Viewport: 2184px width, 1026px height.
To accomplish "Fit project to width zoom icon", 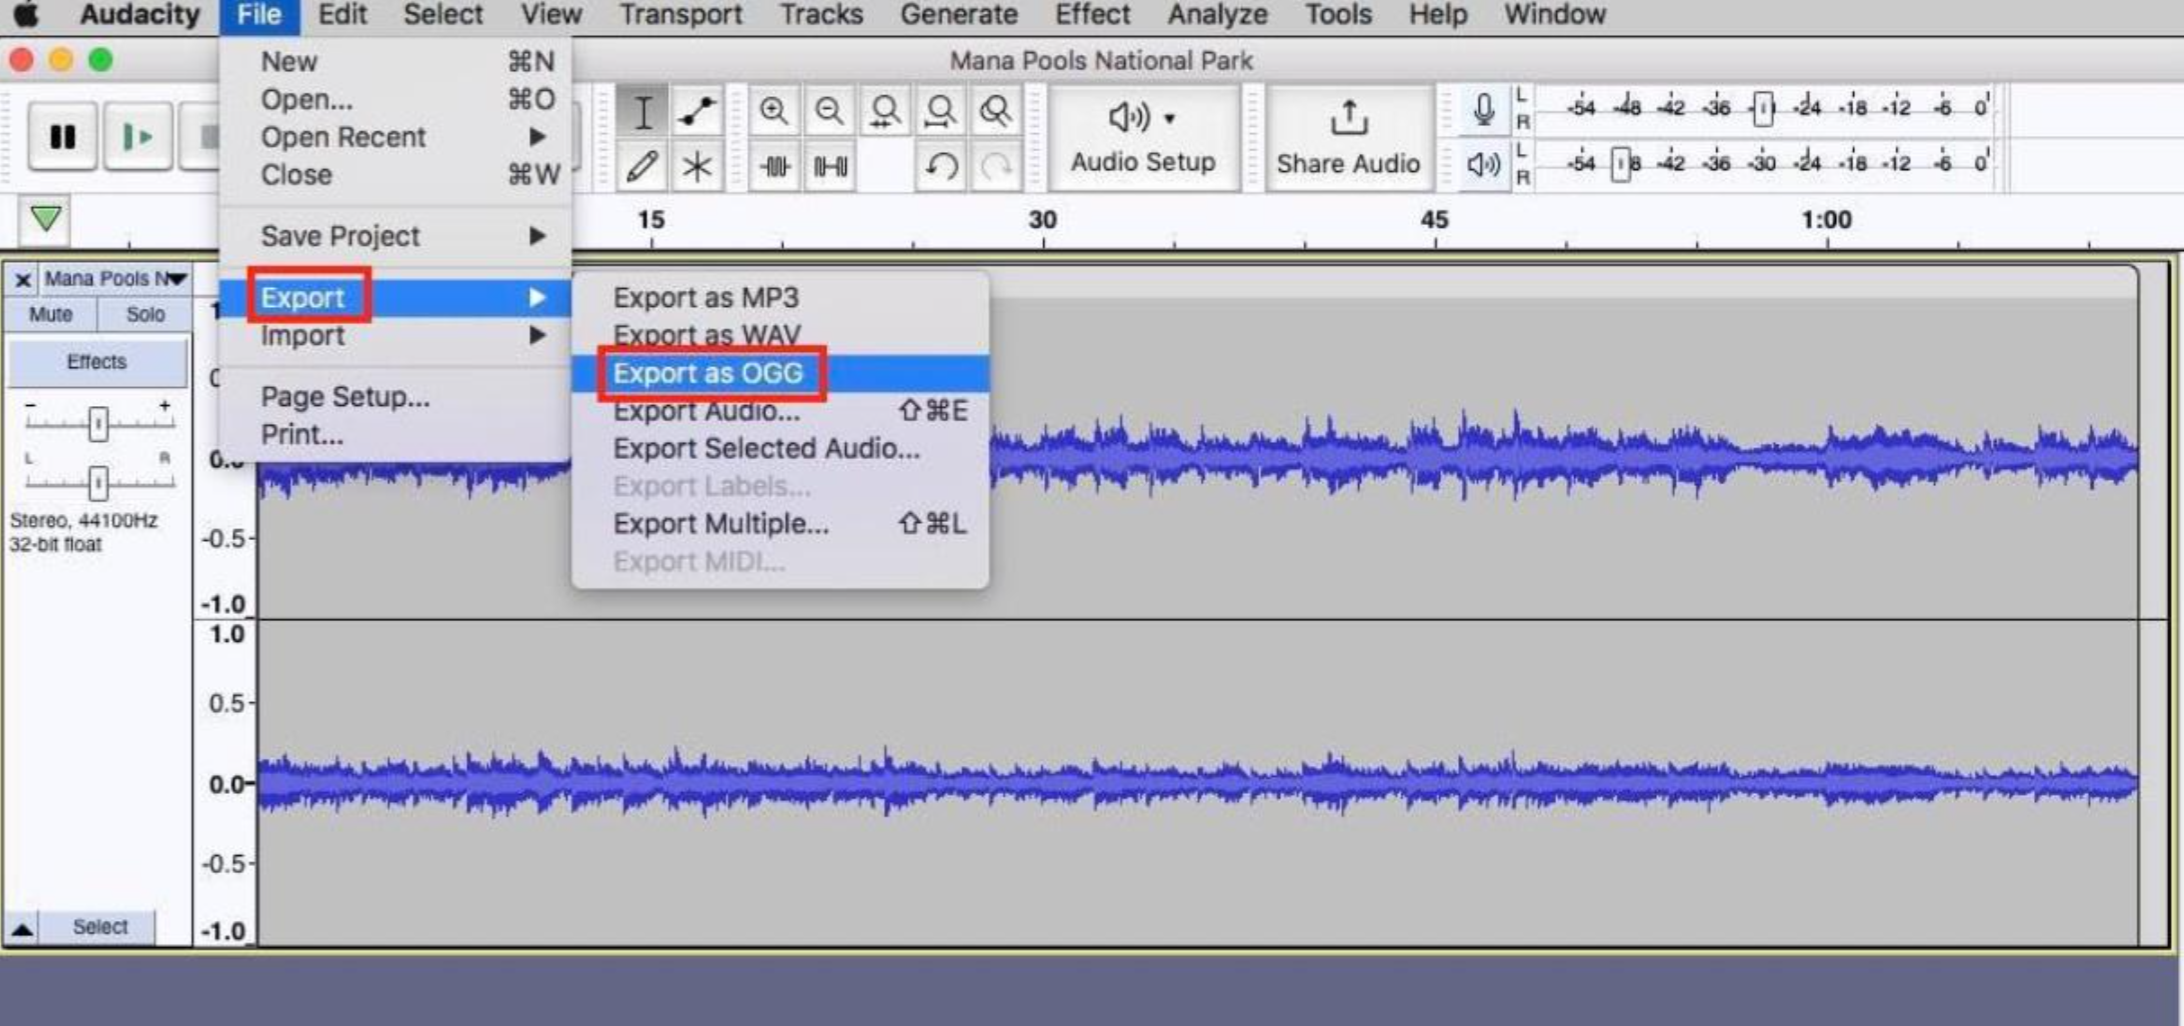I will [x=940, y=111].
